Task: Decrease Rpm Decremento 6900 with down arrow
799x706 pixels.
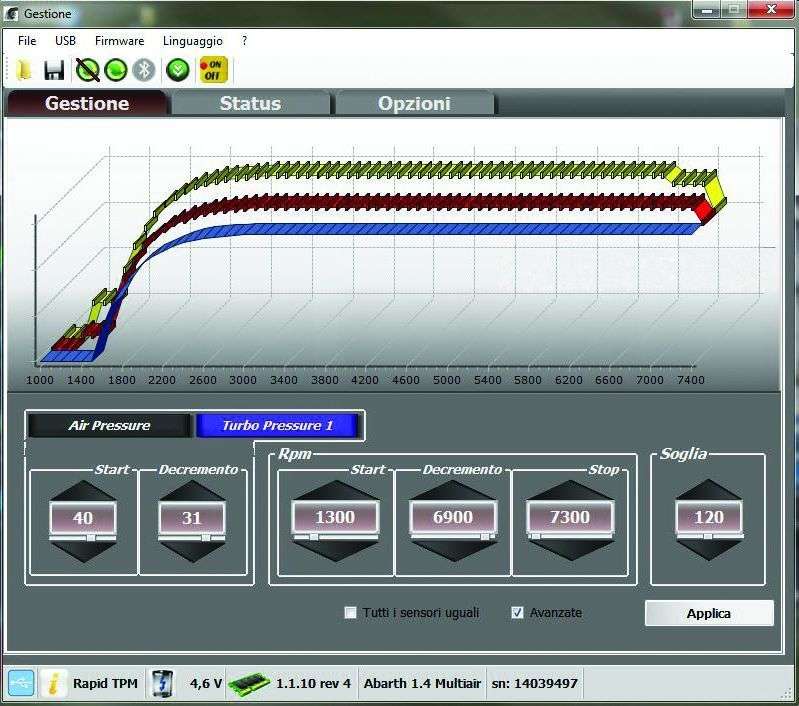Action: (453, 551)
